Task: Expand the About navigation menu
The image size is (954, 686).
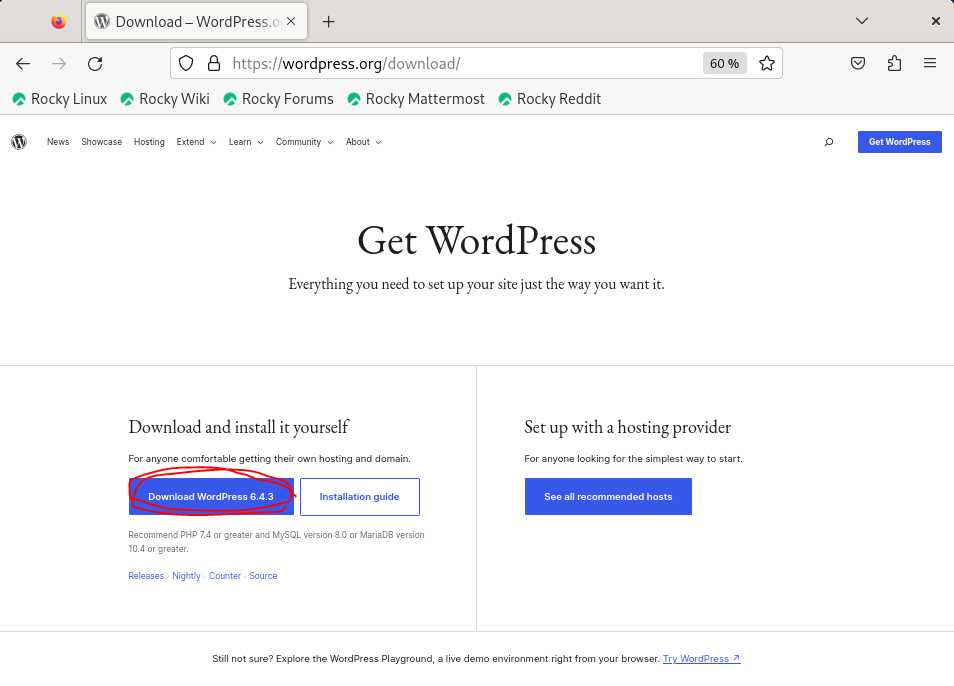Action: 363,142
